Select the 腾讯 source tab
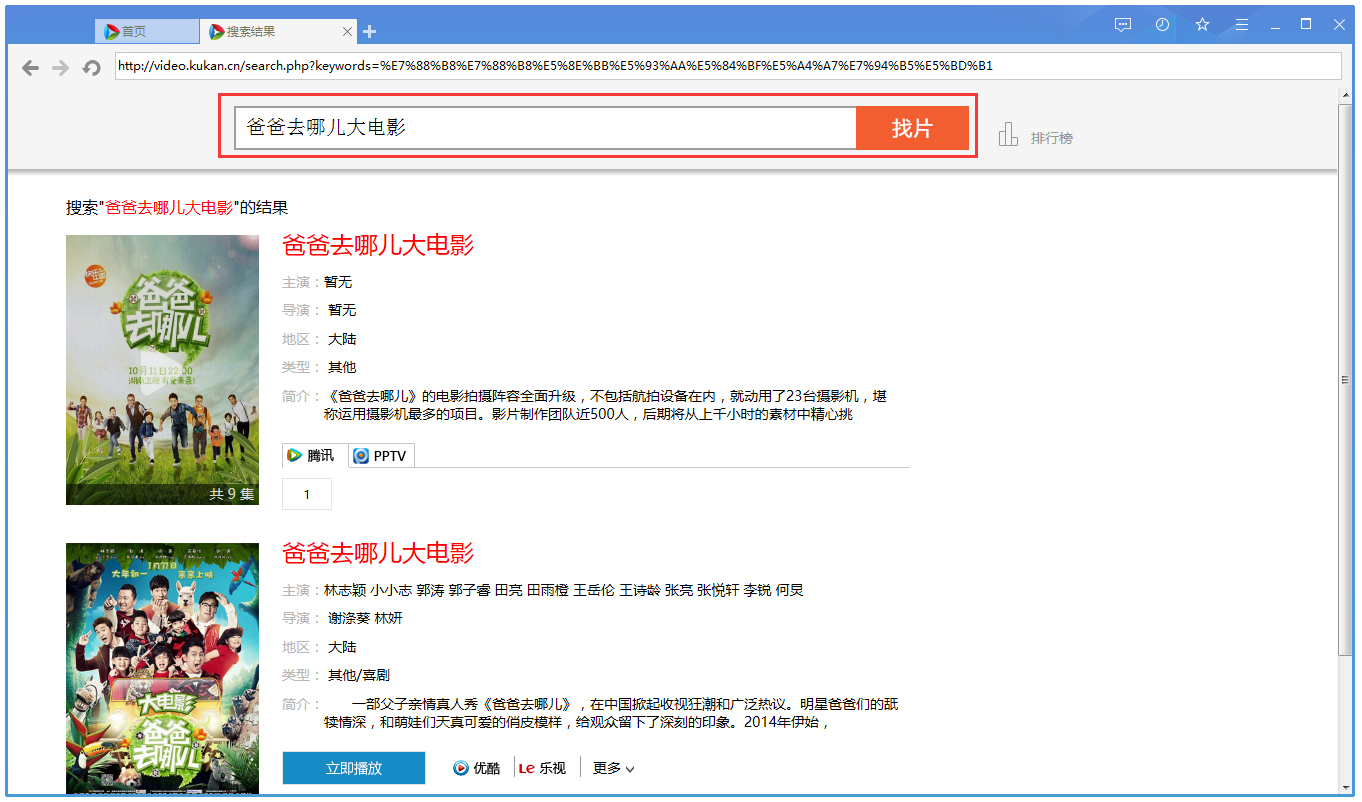This screenshot has height=802, width=1362. click(x=315, y=456)
